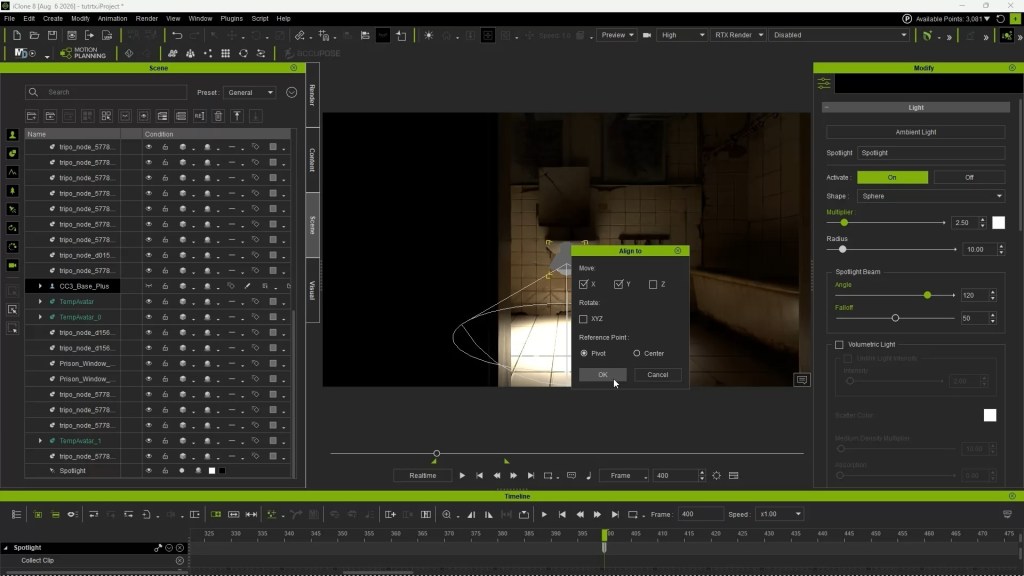Set light Activate to On
The image size is (1024, 576).
[x=892, y=178]
